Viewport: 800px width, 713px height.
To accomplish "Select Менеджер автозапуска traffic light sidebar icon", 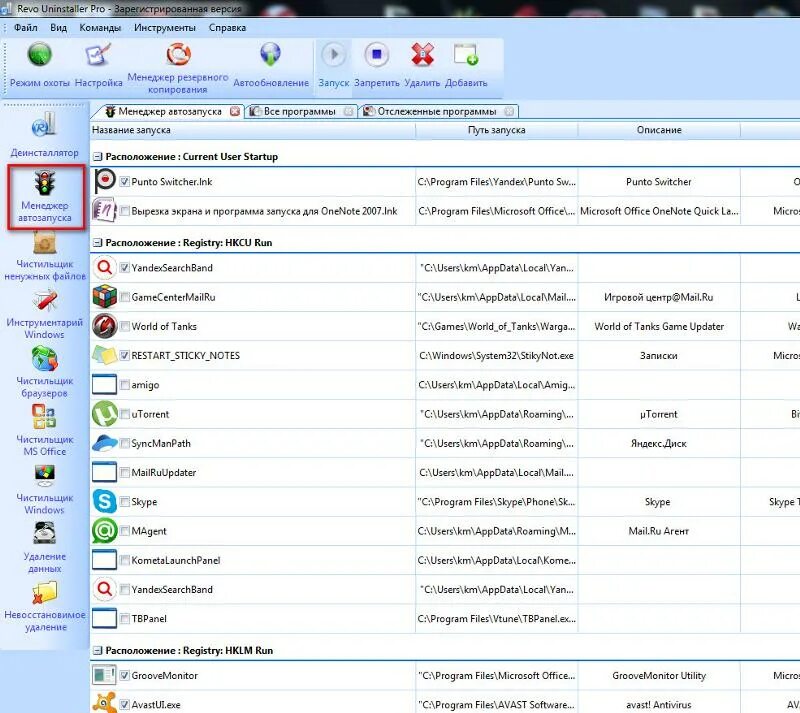I will point(45,184).
